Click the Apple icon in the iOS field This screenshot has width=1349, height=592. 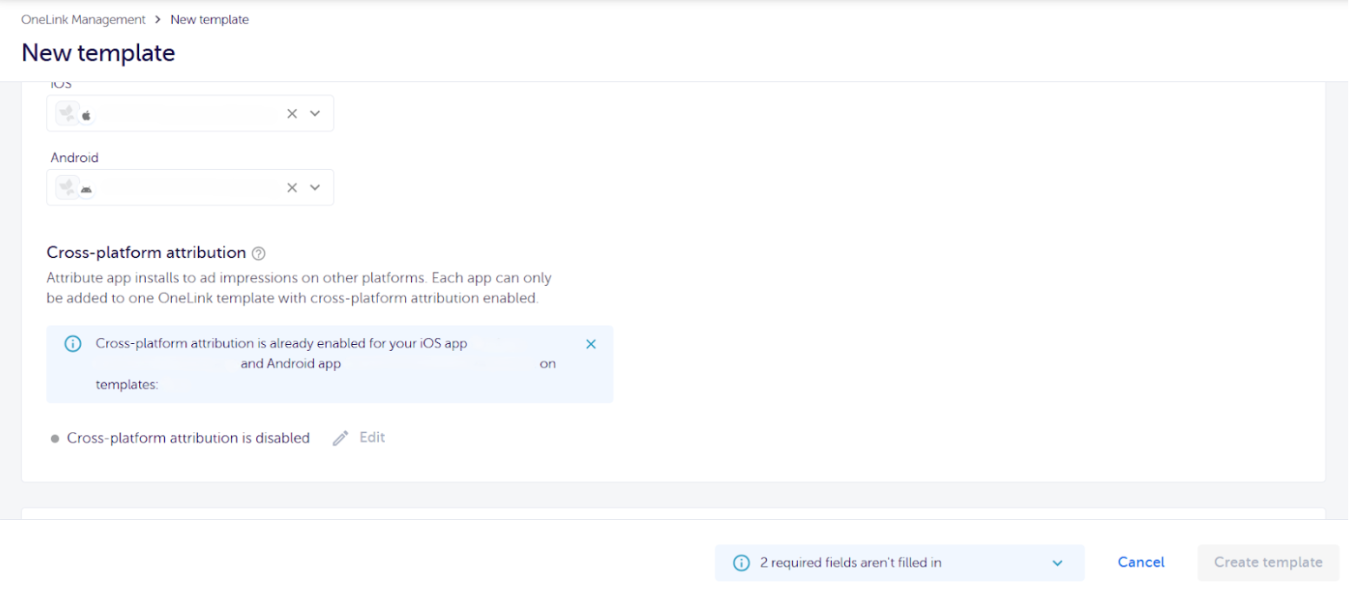[86, 113]
